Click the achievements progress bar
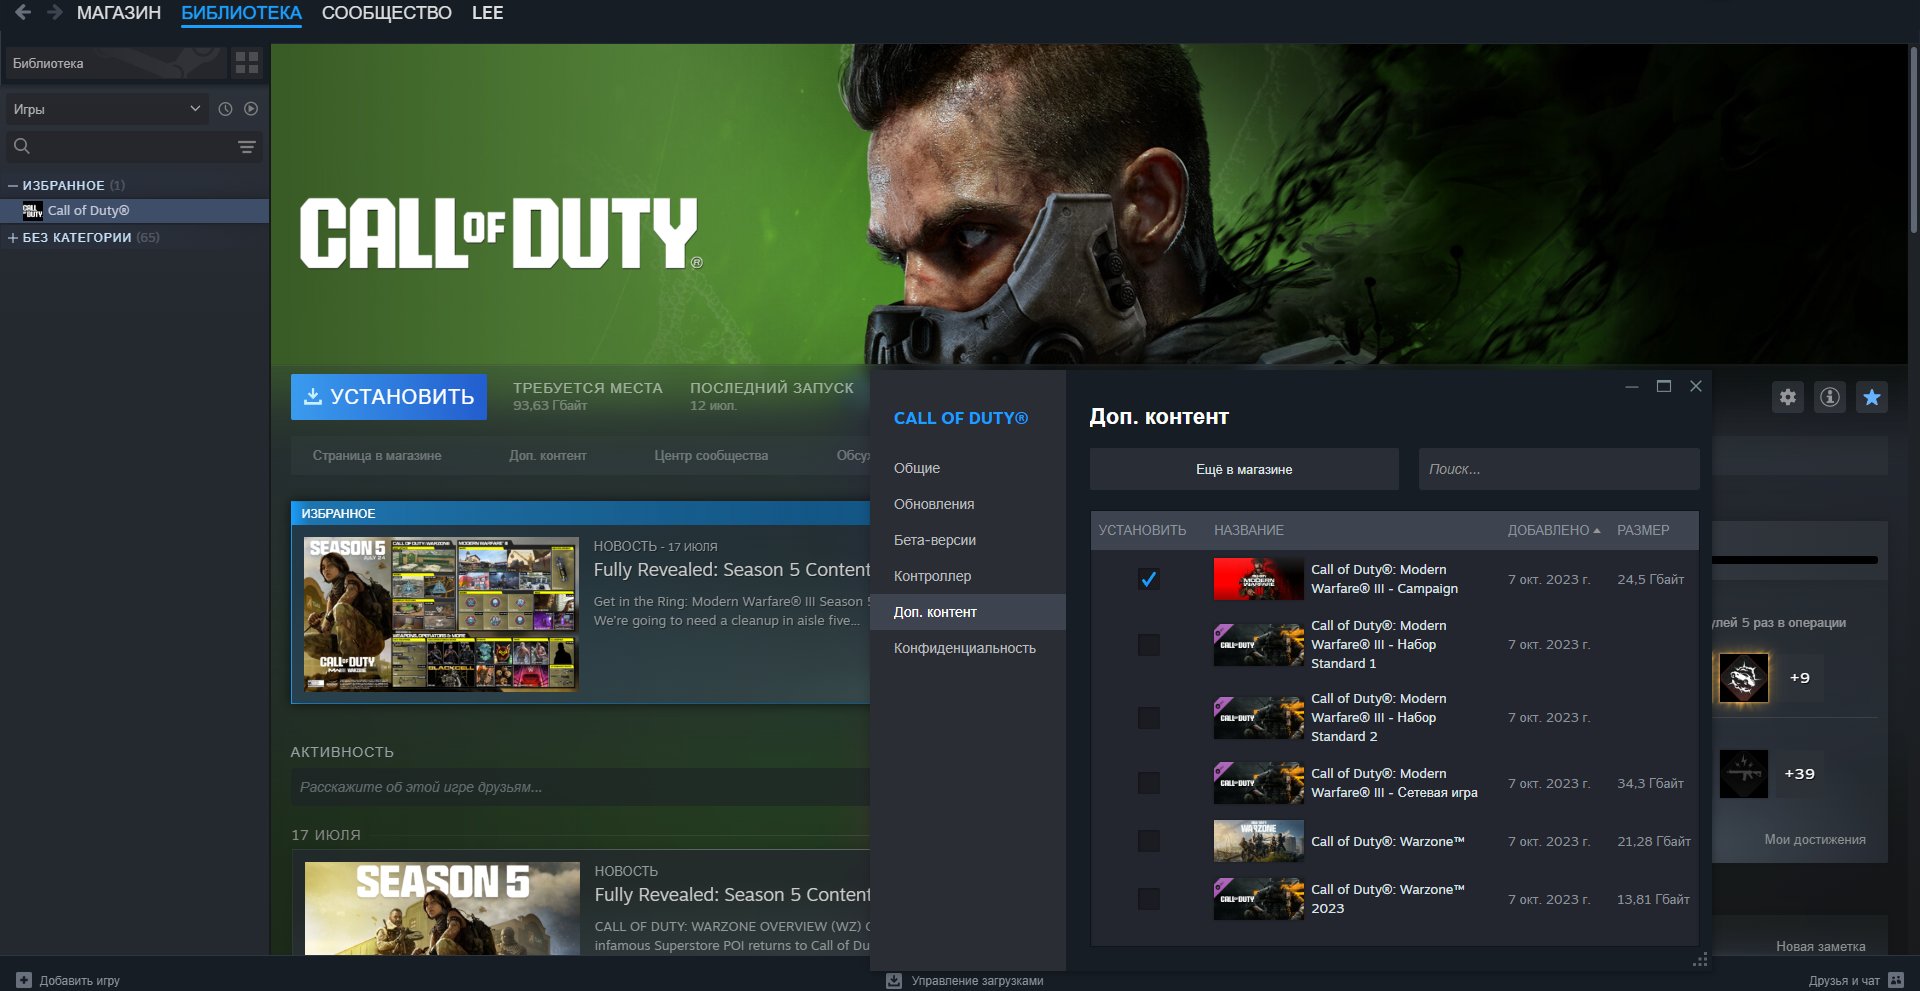Screen dimensions: 1920x991 (x=1795, y=560)
